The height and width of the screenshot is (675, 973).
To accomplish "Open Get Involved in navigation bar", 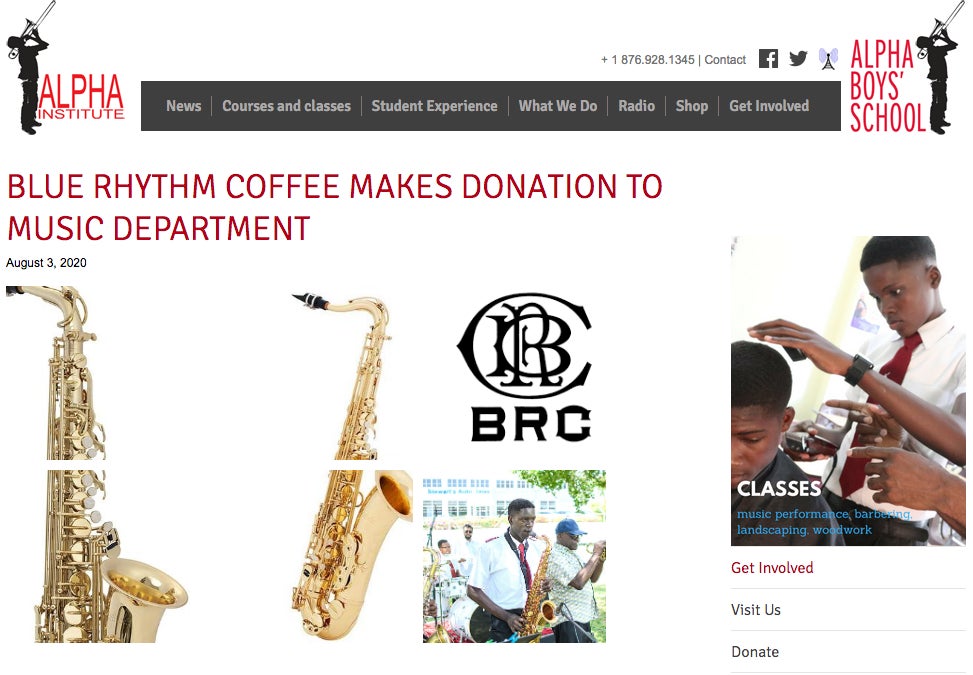I will (769, 106).
